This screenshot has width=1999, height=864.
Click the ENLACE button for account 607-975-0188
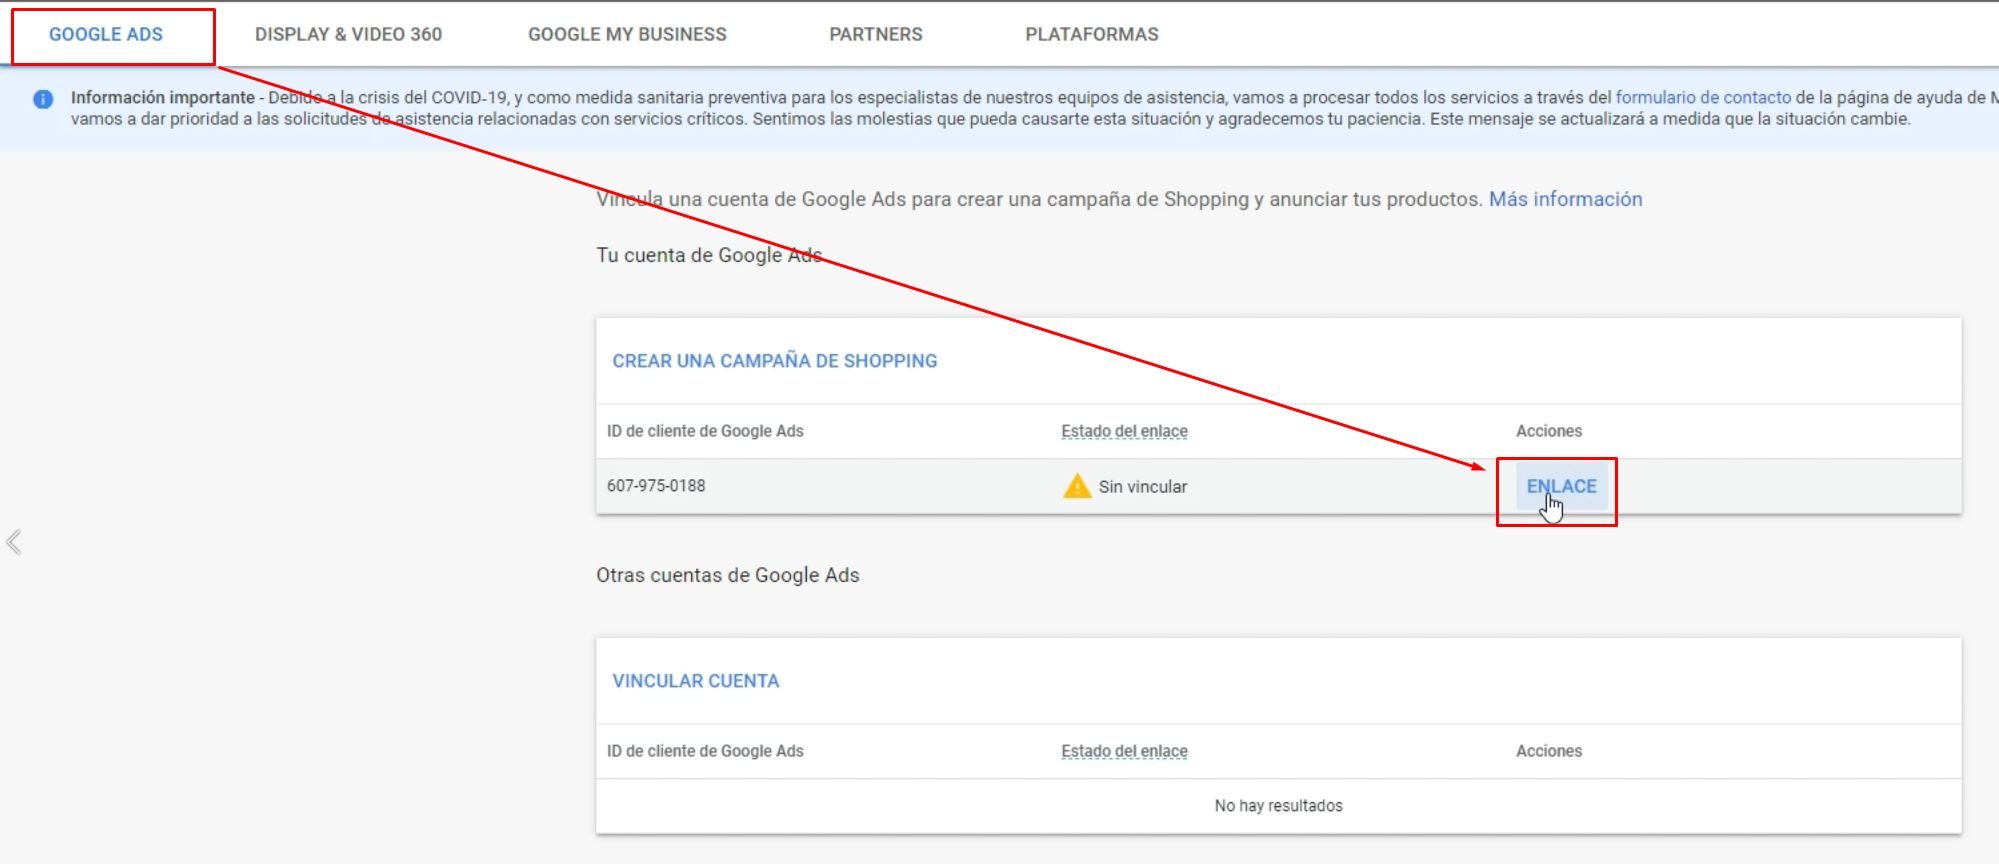point(1561,486)
